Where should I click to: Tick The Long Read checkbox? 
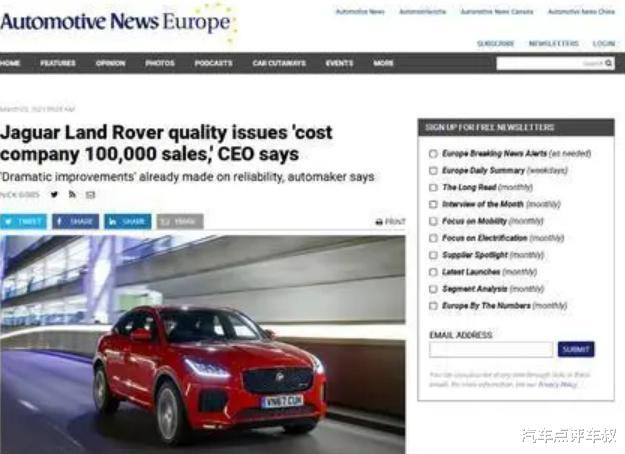(433, 187)
